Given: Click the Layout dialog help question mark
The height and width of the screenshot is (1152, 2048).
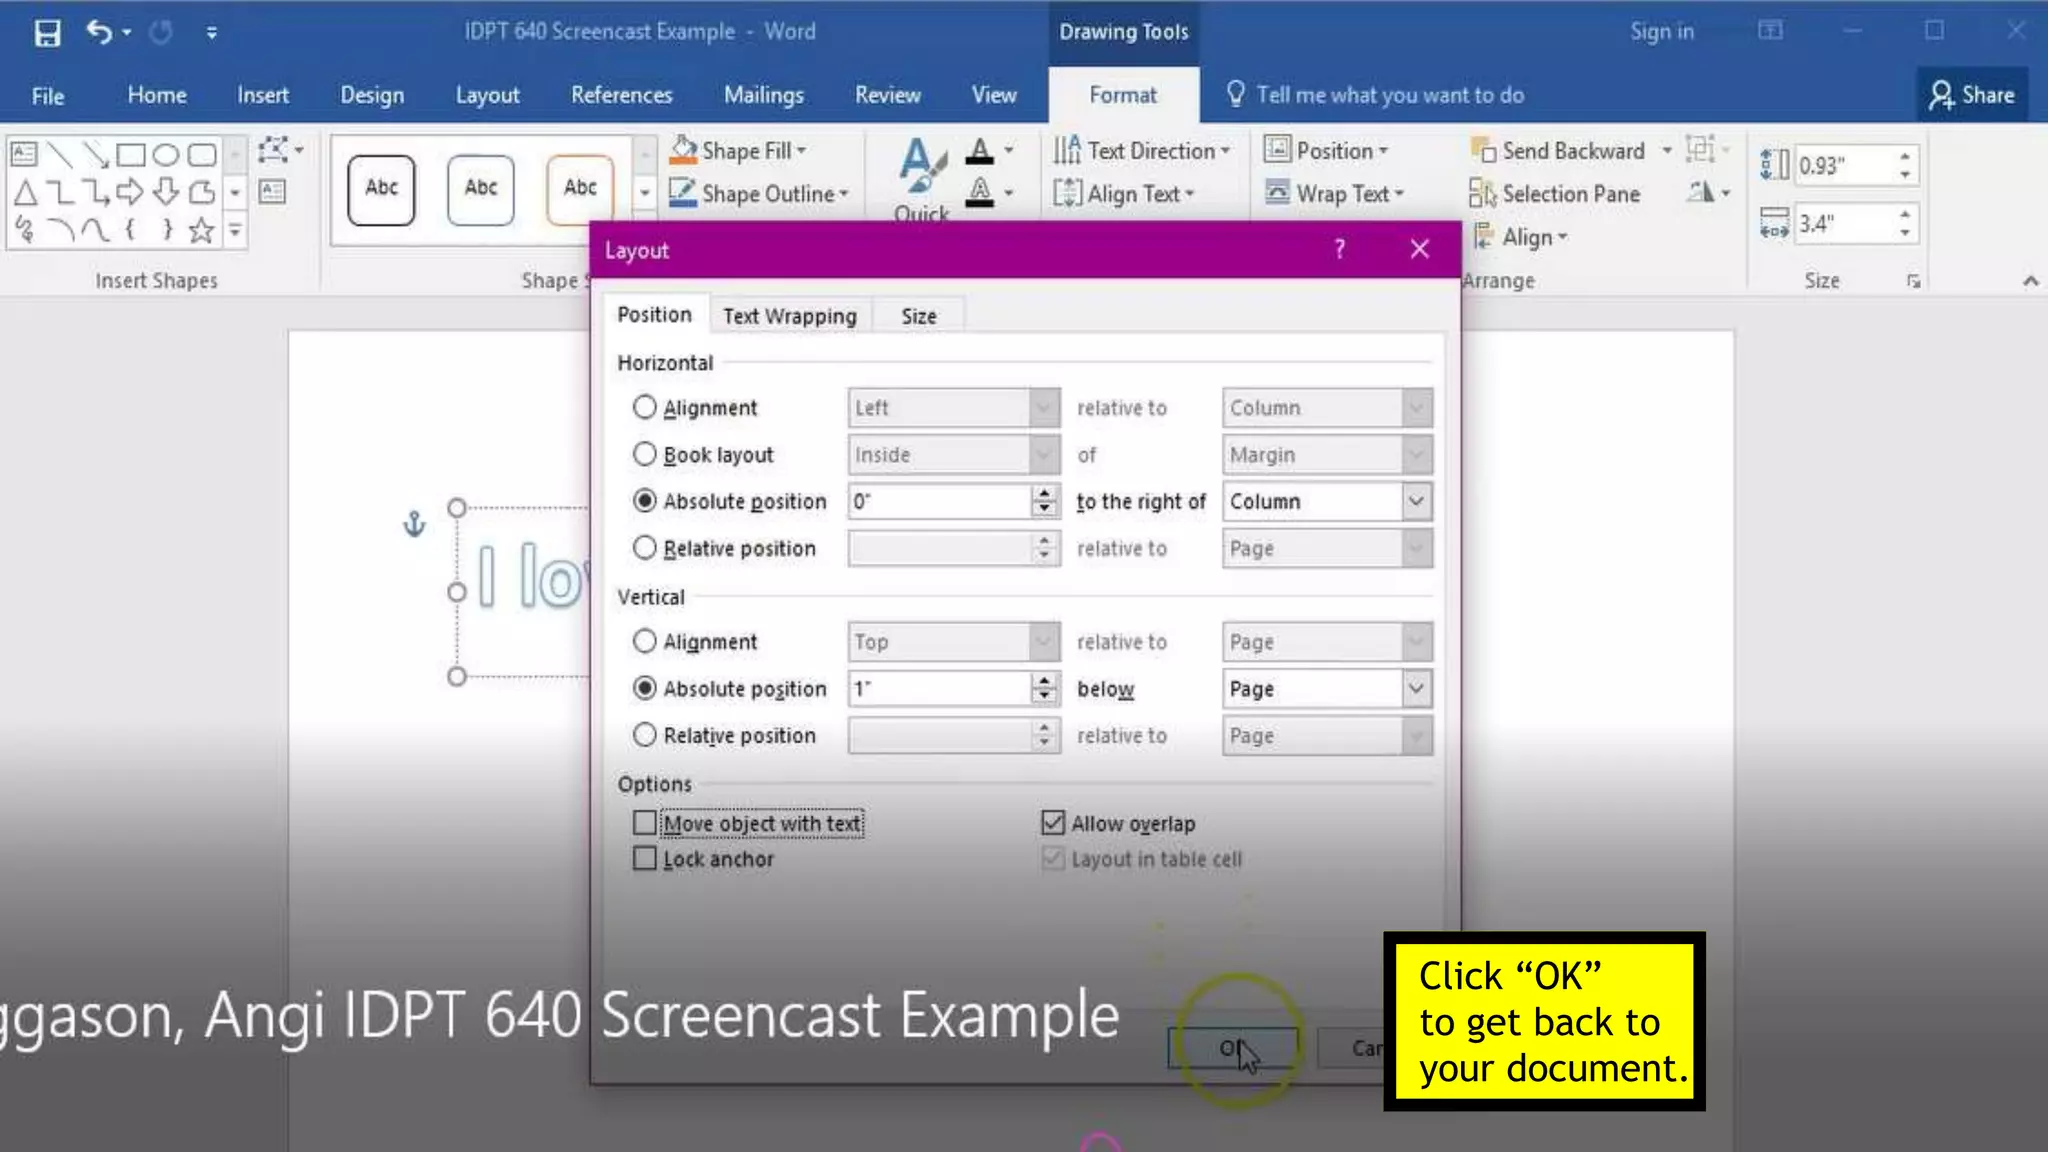Looking at the screenshot, I should [x=1339, y=250].
